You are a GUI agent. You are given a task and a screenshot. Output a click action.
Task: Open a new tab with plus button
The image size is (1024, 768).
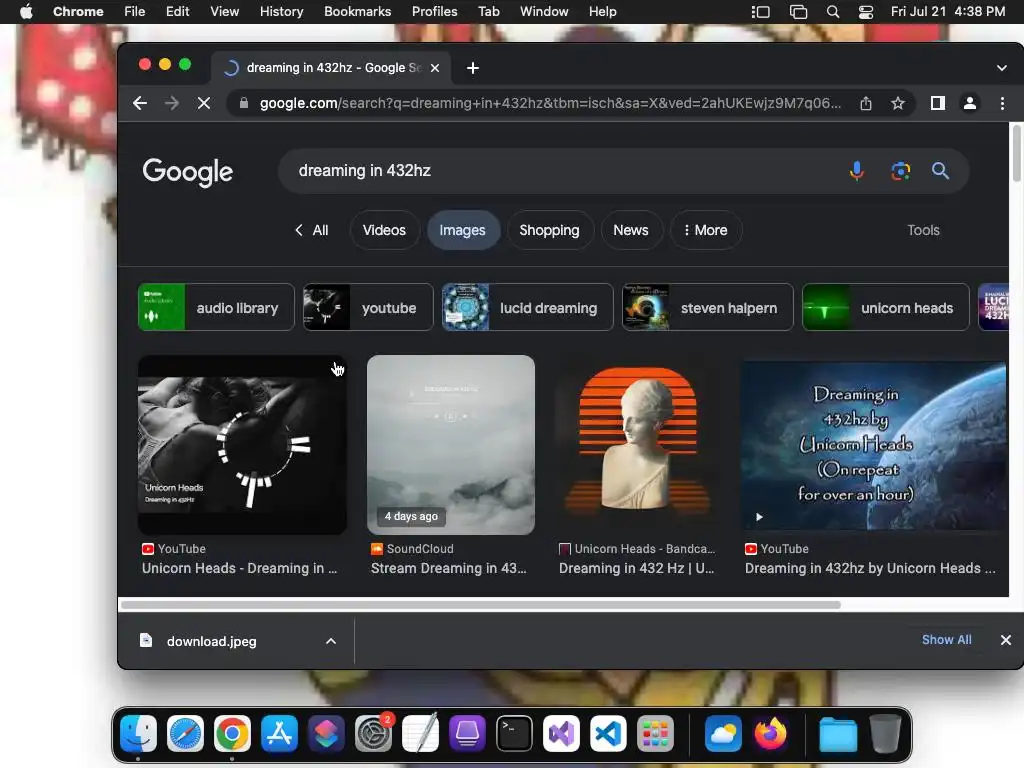473,68
